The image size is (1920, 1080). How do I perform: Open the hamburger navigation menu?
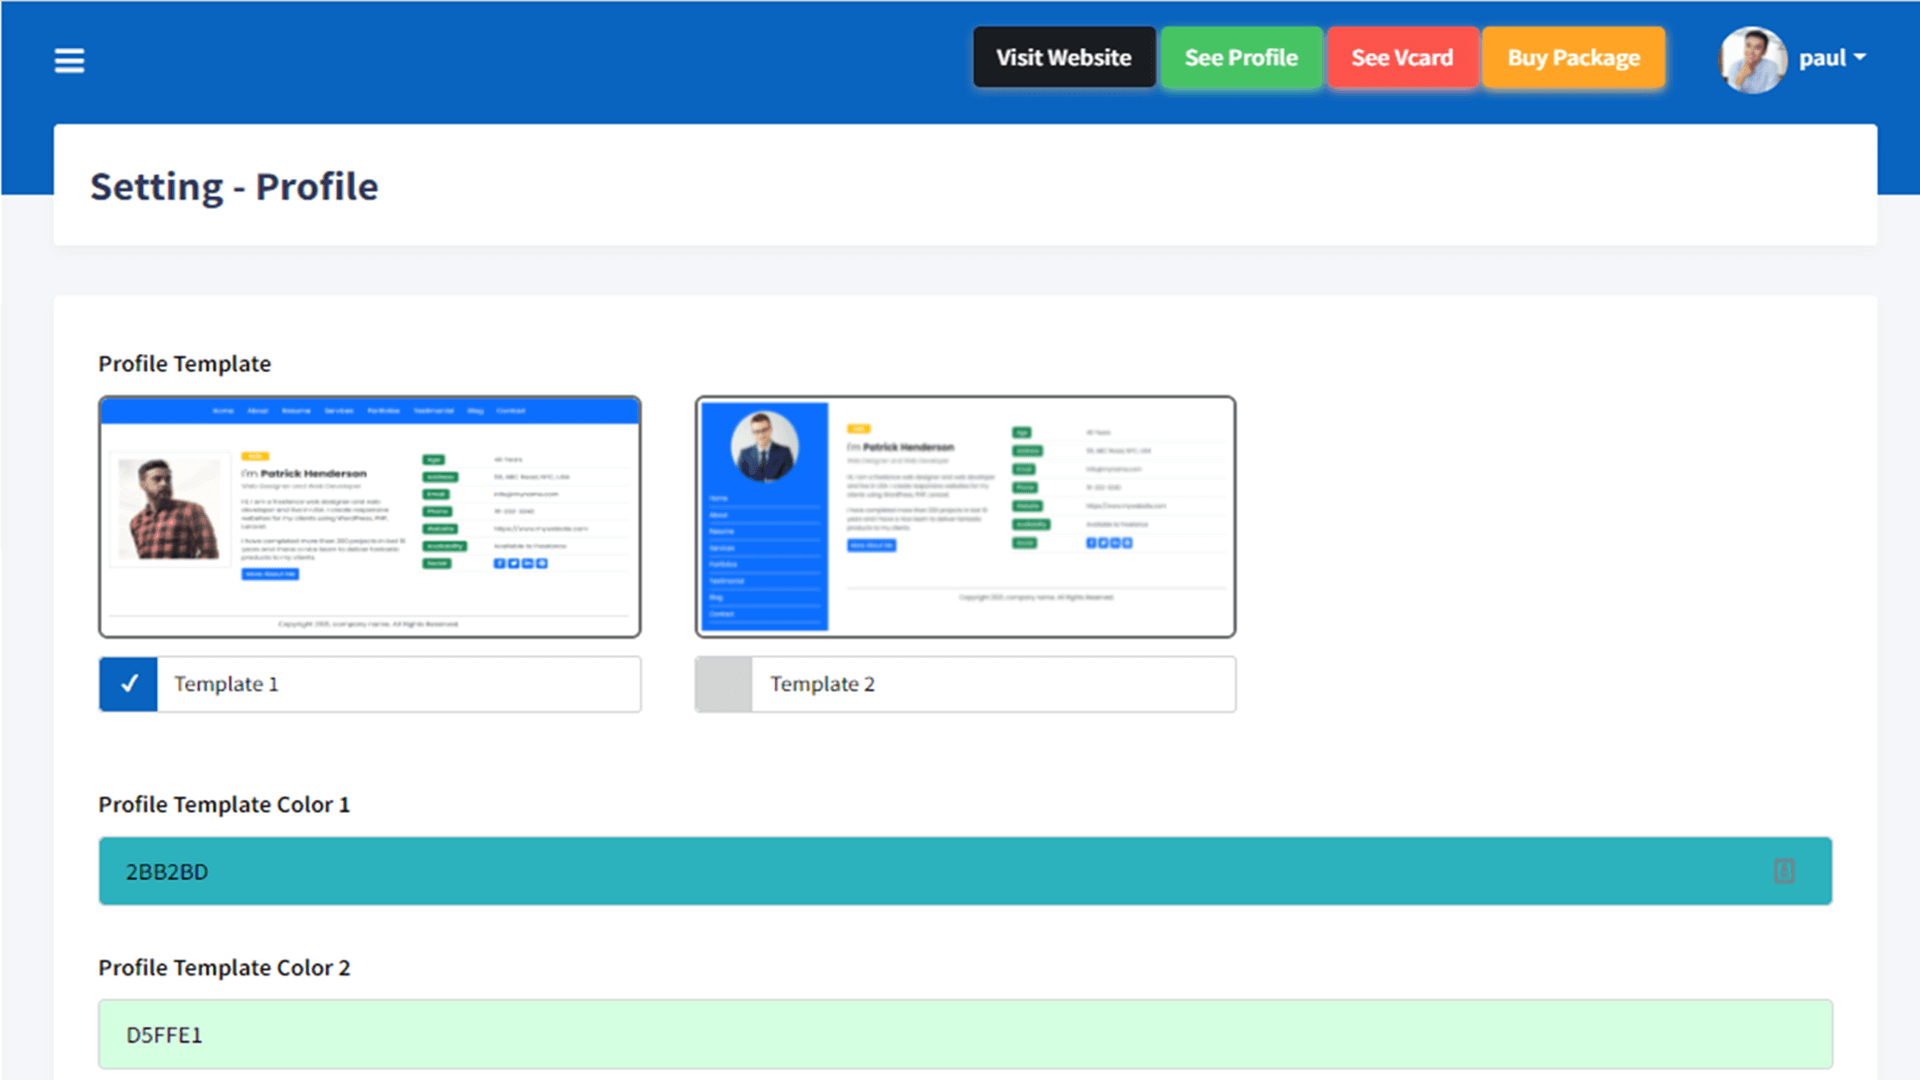[69, 60]
